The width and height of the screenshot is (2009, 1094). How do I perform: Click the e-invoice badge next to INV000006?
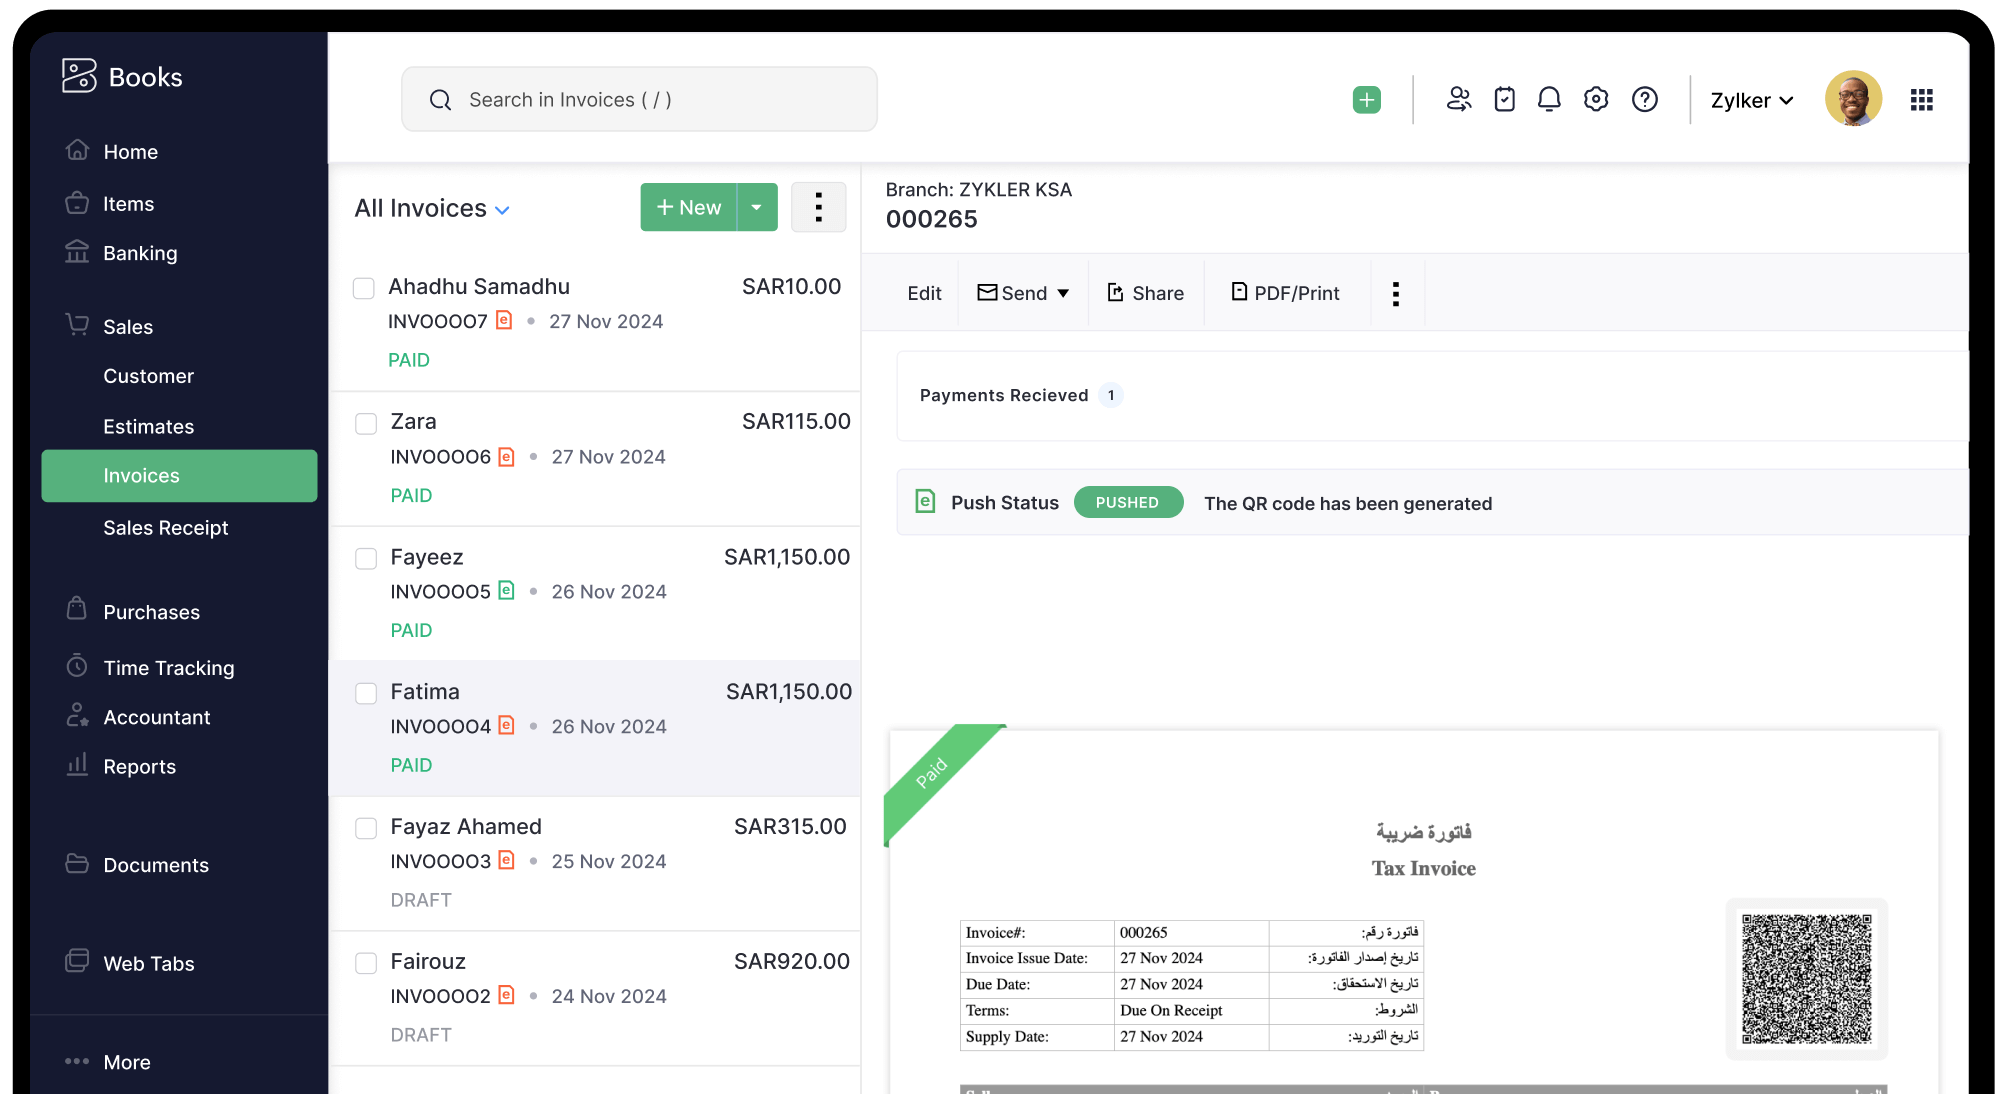click(507, 456)
